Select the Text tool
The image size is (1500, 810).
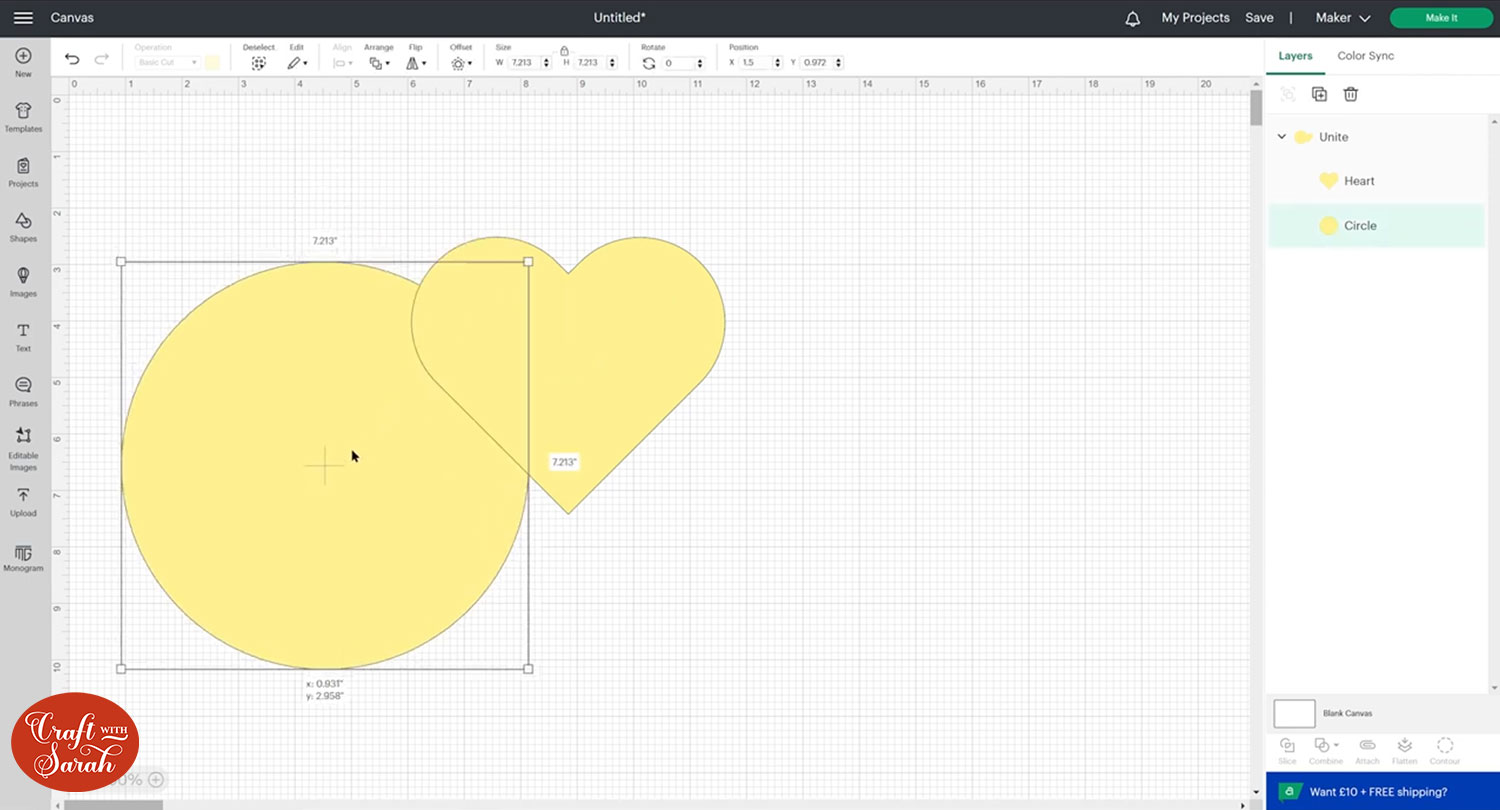click(x=23, y=337)
